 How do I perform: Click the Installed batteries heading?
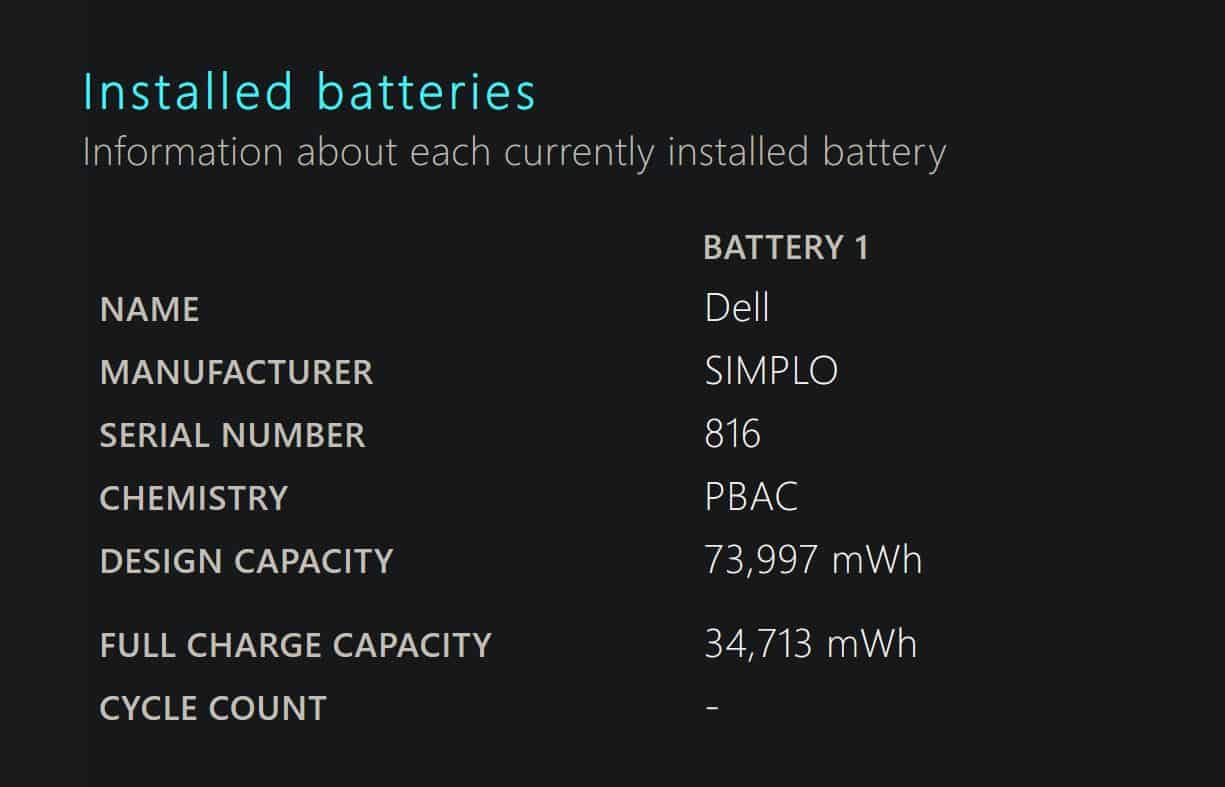click(309, 92)
